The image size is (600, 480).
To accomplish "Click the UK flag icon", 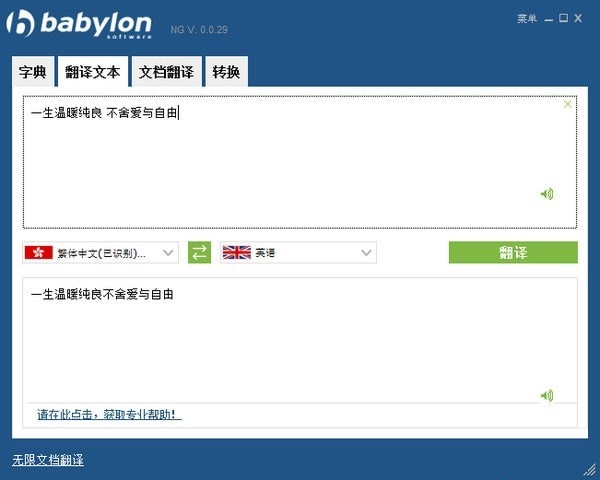I will 237,253.
